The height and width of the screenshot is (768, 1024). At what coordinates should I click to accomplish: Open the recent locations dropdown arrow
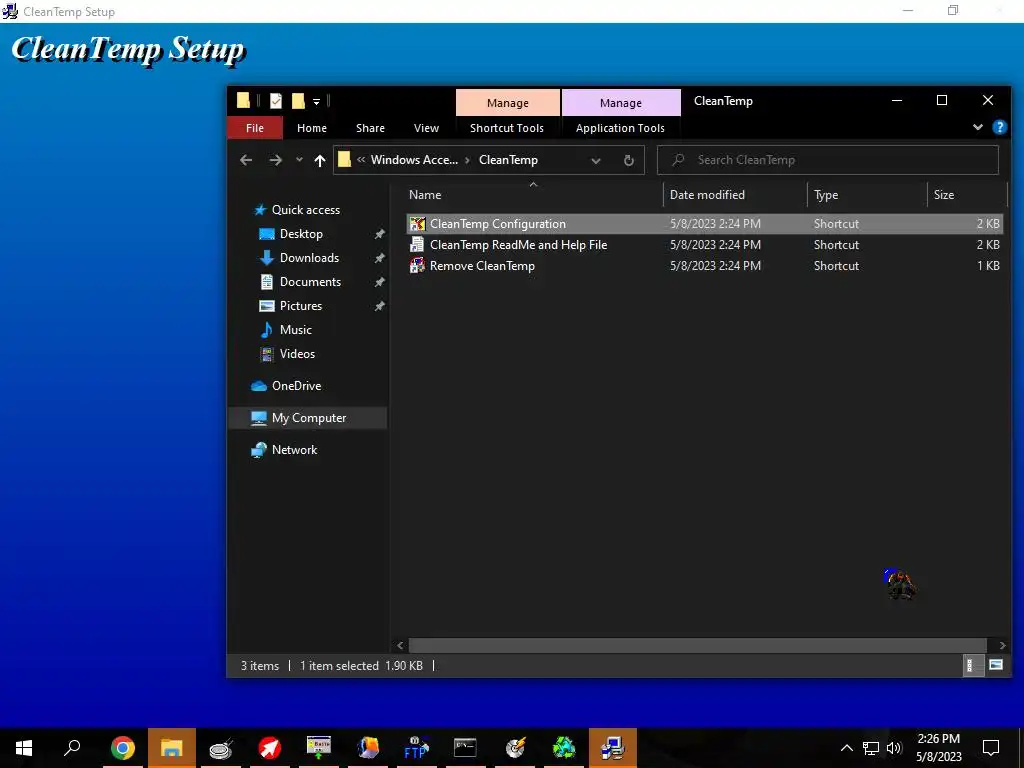299,160
